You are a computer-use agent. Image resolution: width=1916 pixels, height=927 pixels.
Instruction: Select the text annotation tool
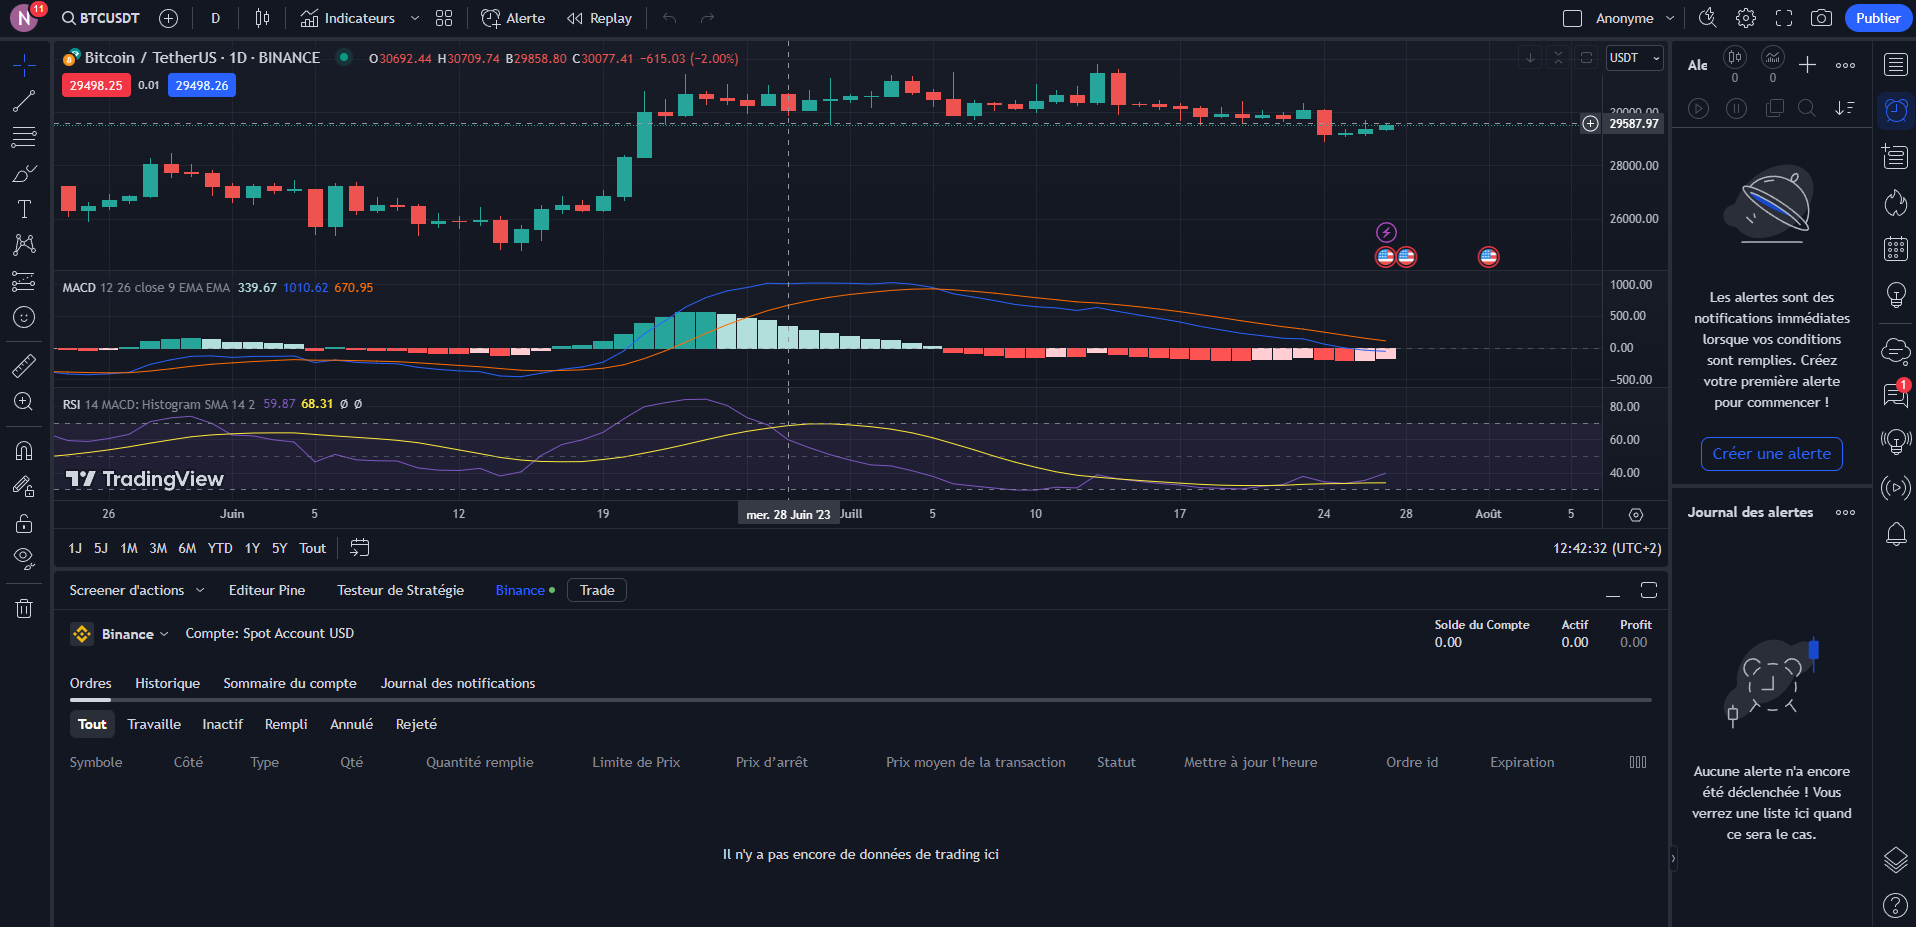click(x=24, y=209)
